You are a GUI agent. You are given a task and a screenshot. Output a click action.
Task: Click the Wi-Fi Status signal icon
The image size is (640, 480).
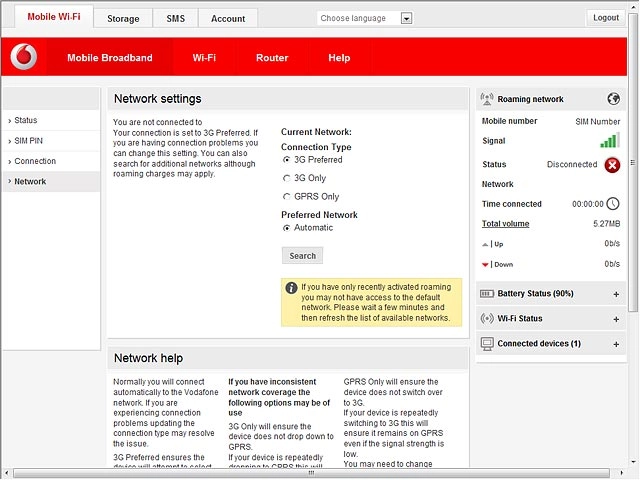coord(487,318)
